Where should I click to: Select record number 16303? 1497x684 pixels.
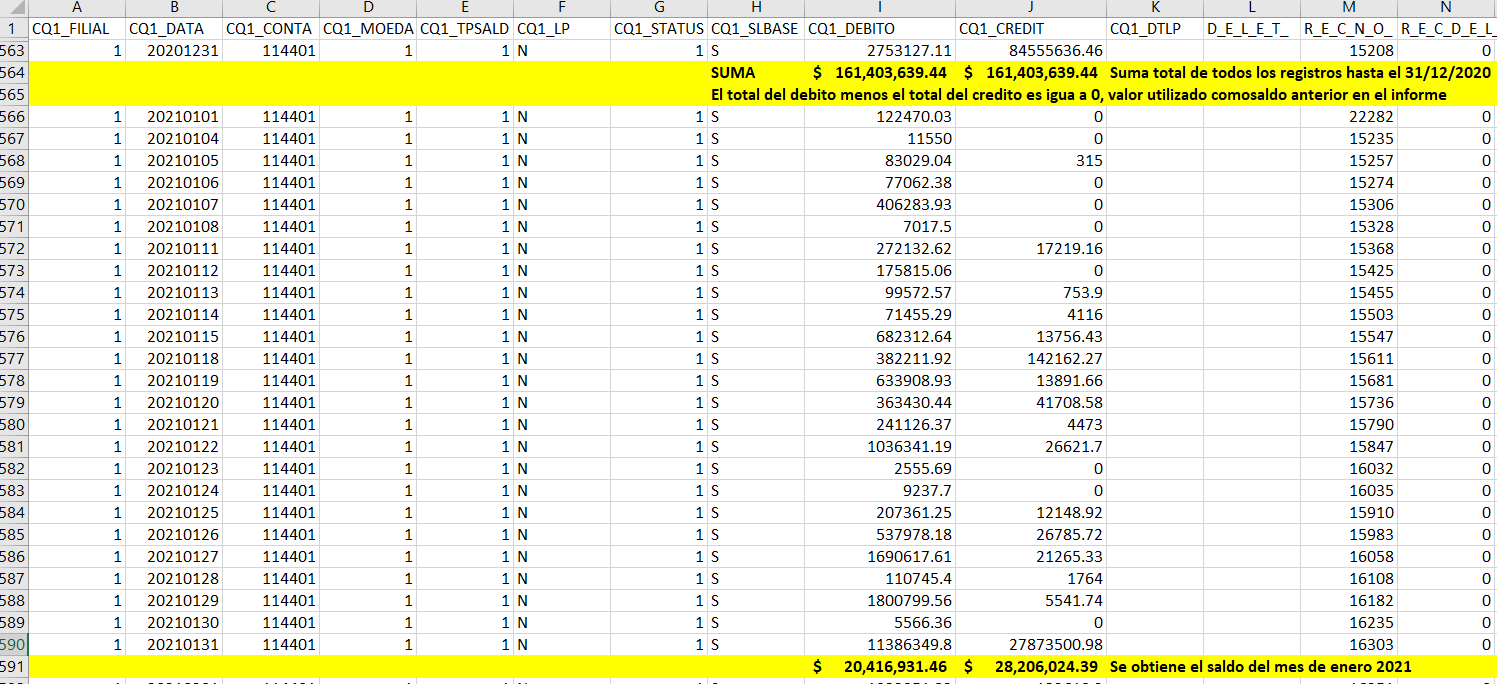1349,645
